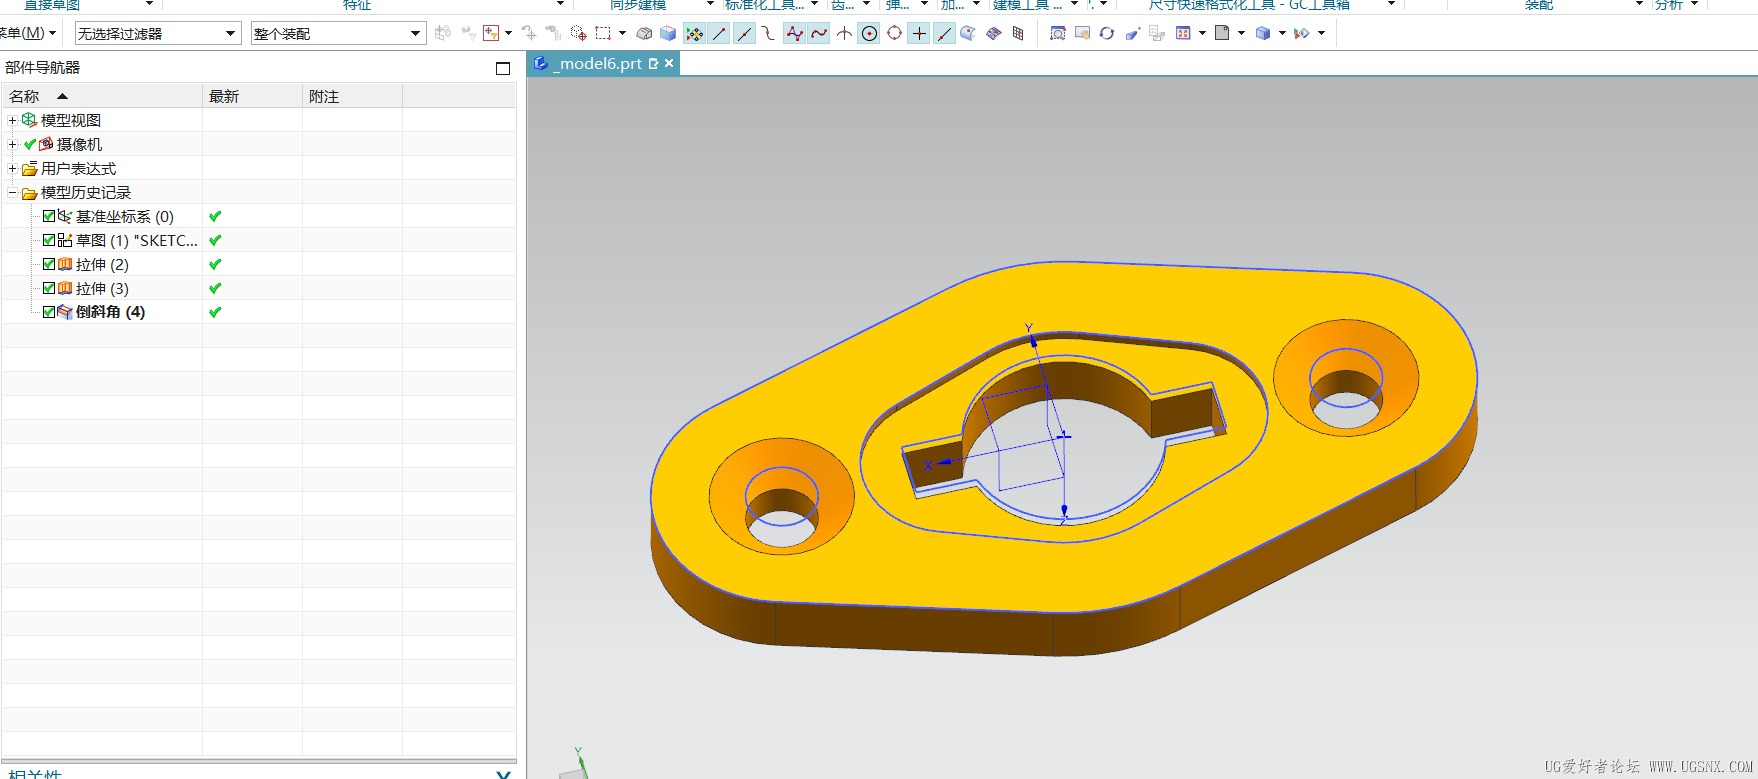This screenshot has height=779, width=1758.
Task: Select the 拉伸 (2) feature row
Action: tap(102, 264)
